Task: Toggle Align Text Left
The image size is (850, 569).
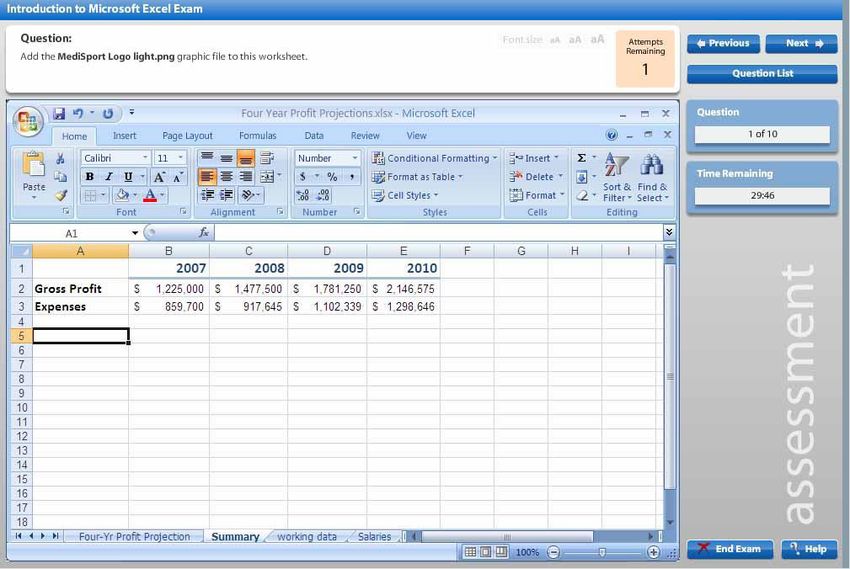Action: 207,177
